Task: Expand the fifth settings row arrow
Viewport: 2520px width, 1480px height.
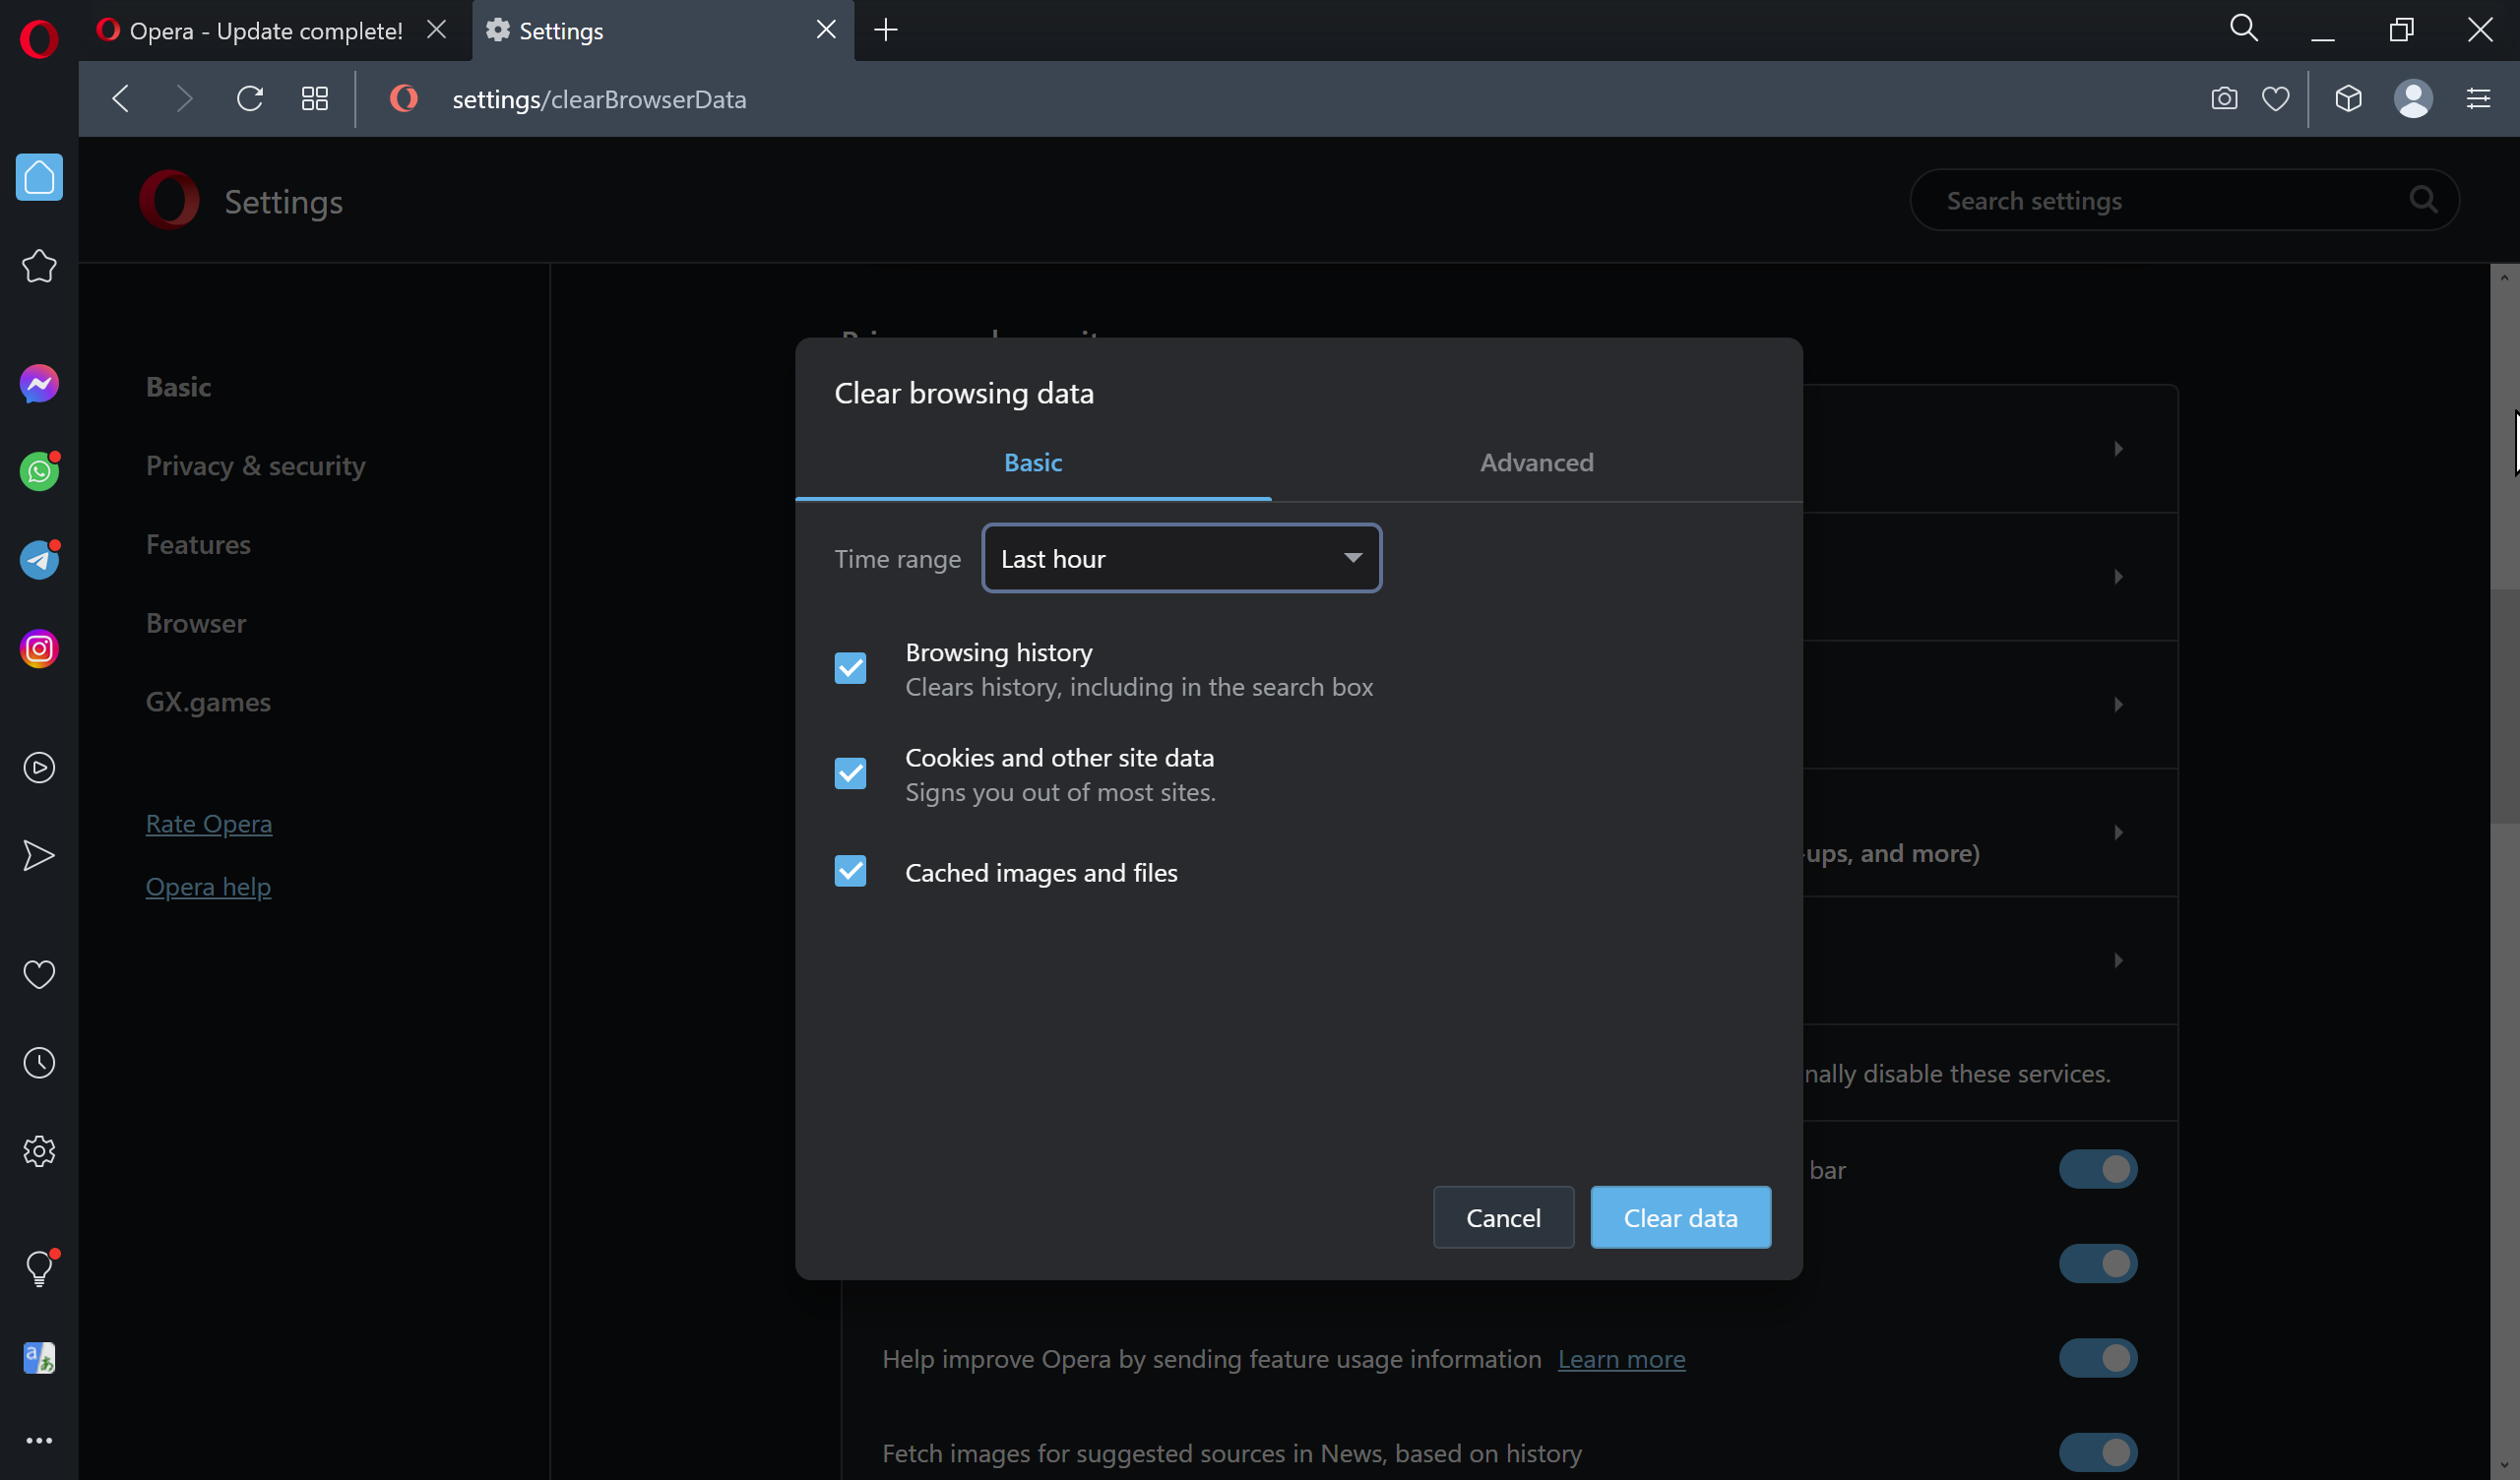Action: [x=2118, y=960]
